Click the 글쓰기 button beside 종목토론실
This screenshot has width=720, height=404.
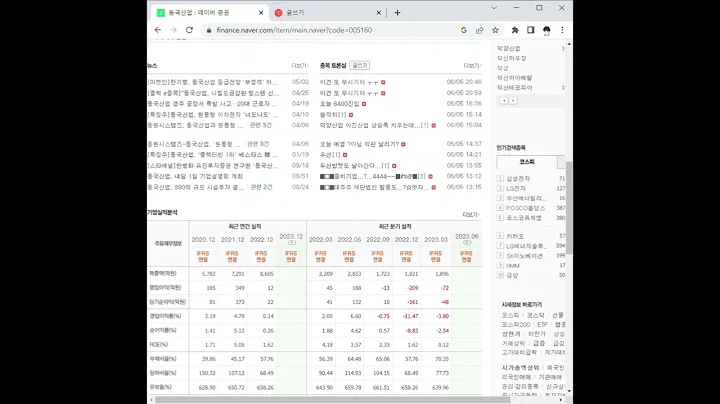360,66
